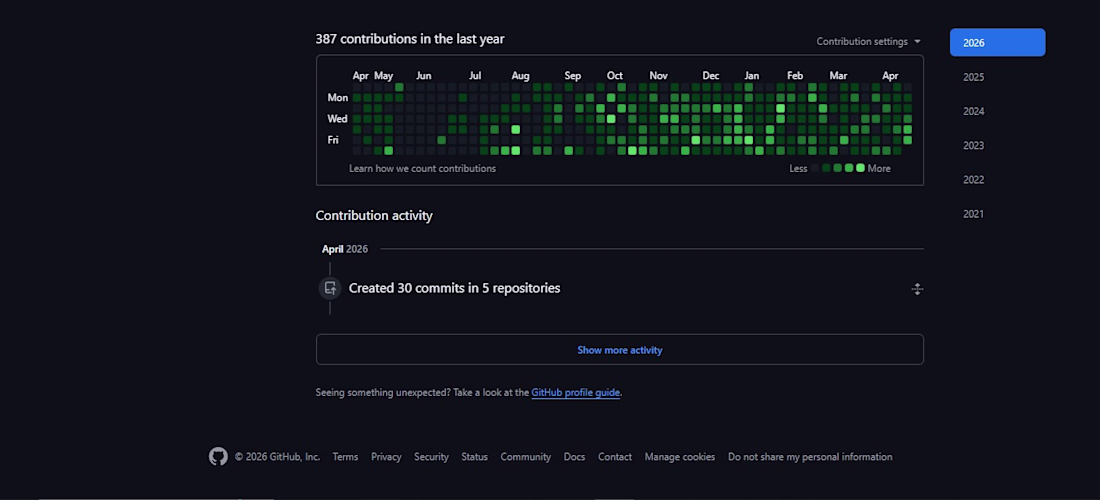Click the commits repository push icon

tap(330, 288)
